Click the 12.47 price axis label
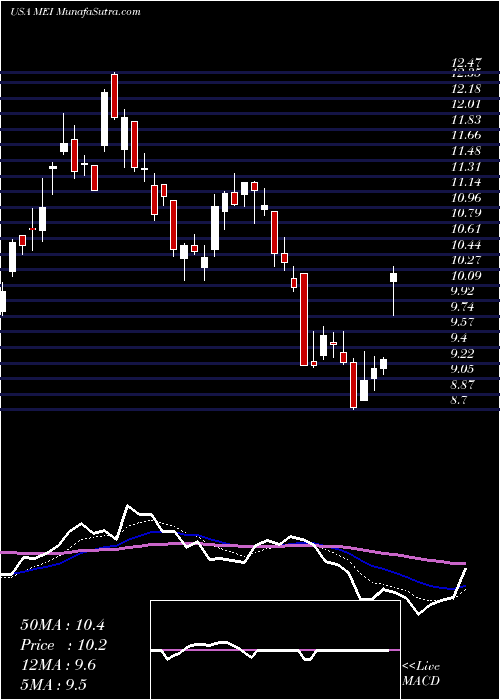Image resolution: width=500 pixels, height=700 pixels. click(x=466, y=65)
